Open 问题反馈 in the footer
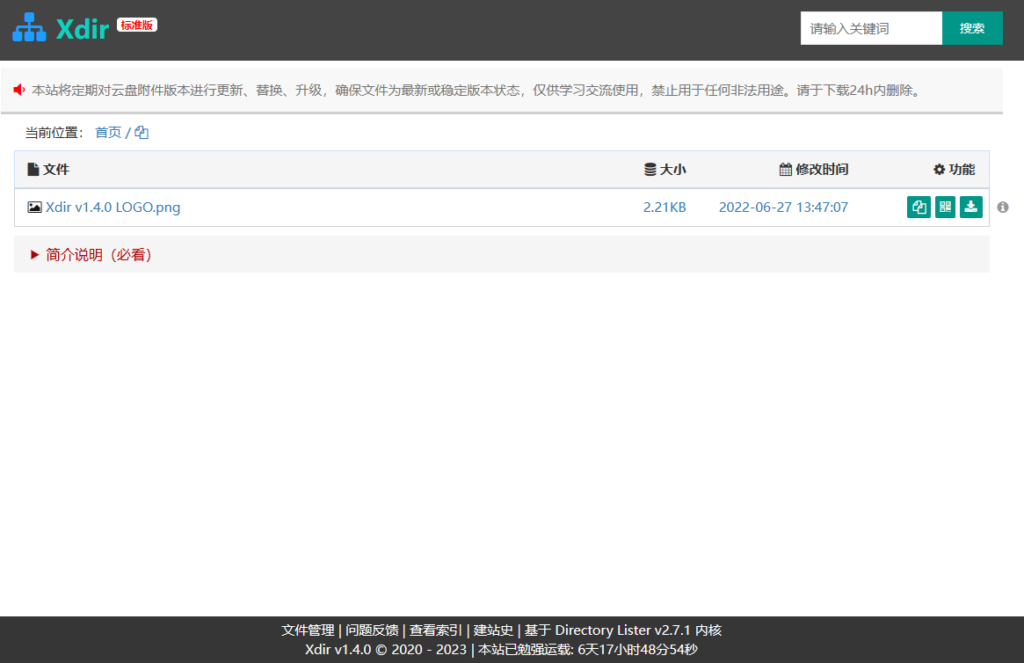Screen dimensions: 1024x663 point(372,630)
